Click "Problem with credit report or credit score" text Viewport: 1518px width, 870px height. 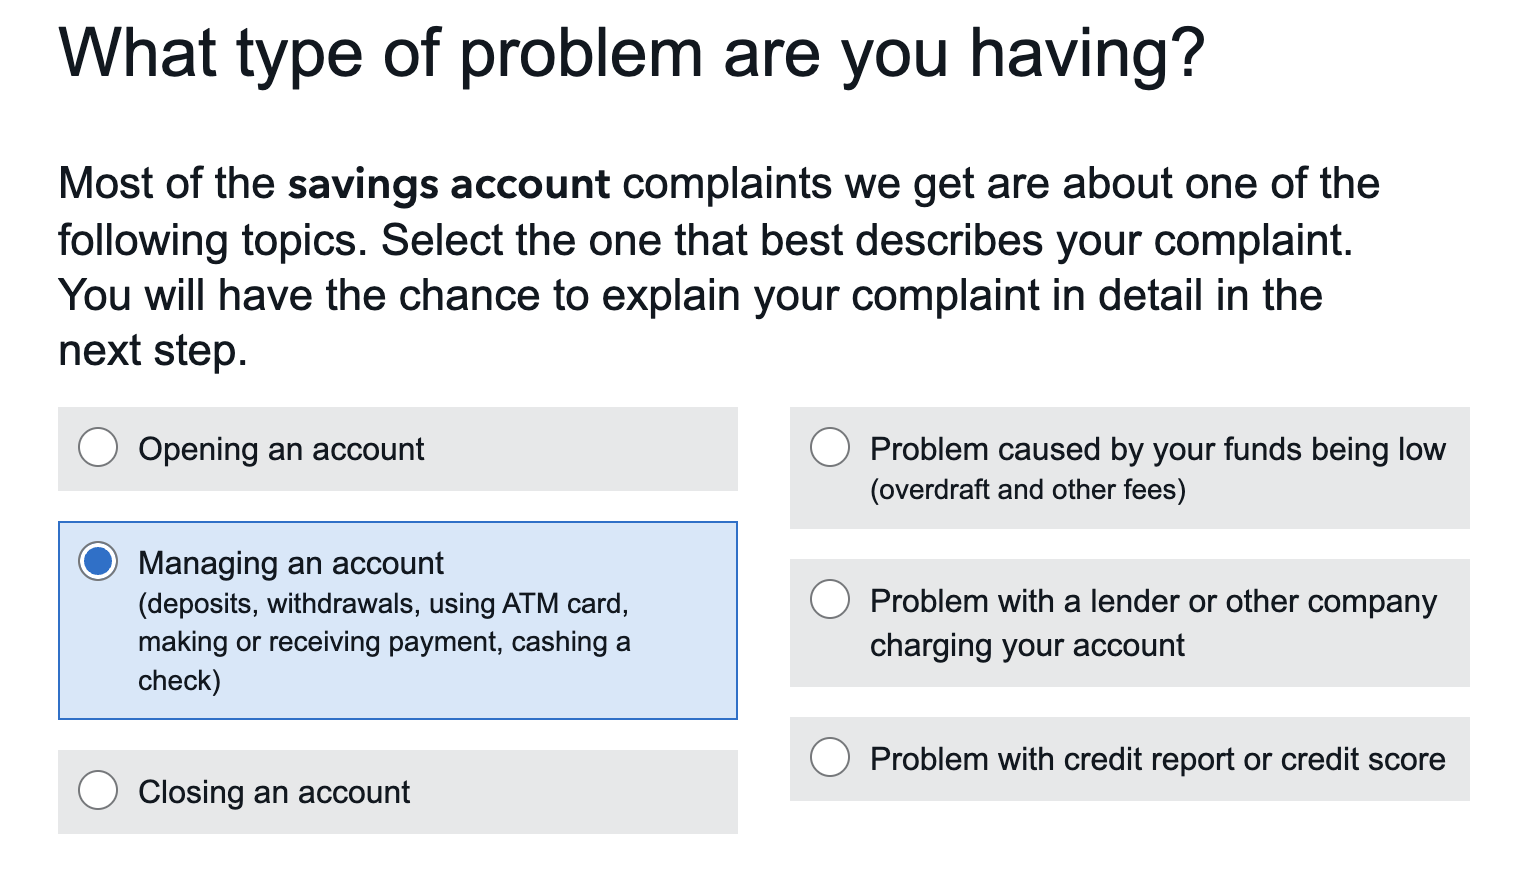point(1157,759)
